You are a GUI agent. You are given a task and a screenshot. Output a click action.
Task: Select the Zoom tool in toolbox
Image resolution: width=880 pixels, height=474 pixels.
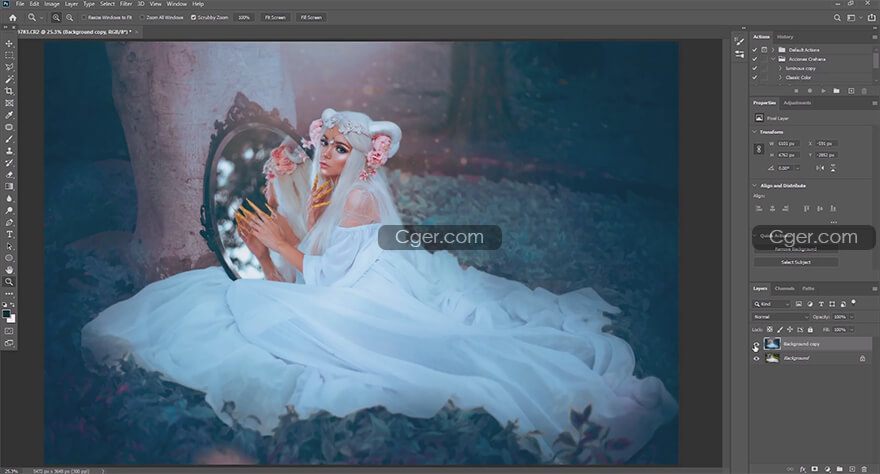point(9,282)
